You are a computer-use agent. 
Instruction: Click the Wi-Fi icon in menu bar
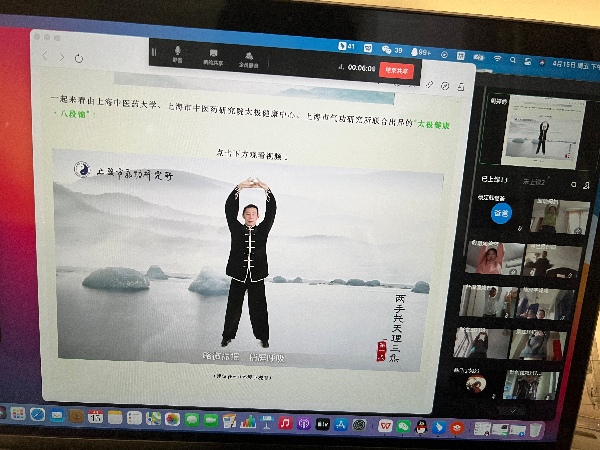497,59
